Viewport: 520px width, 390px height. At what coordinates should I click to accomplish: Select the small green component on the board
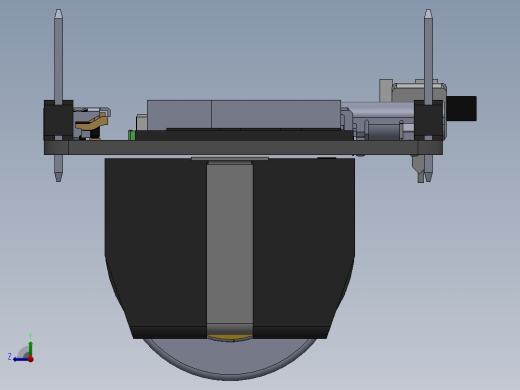[131, 135]
